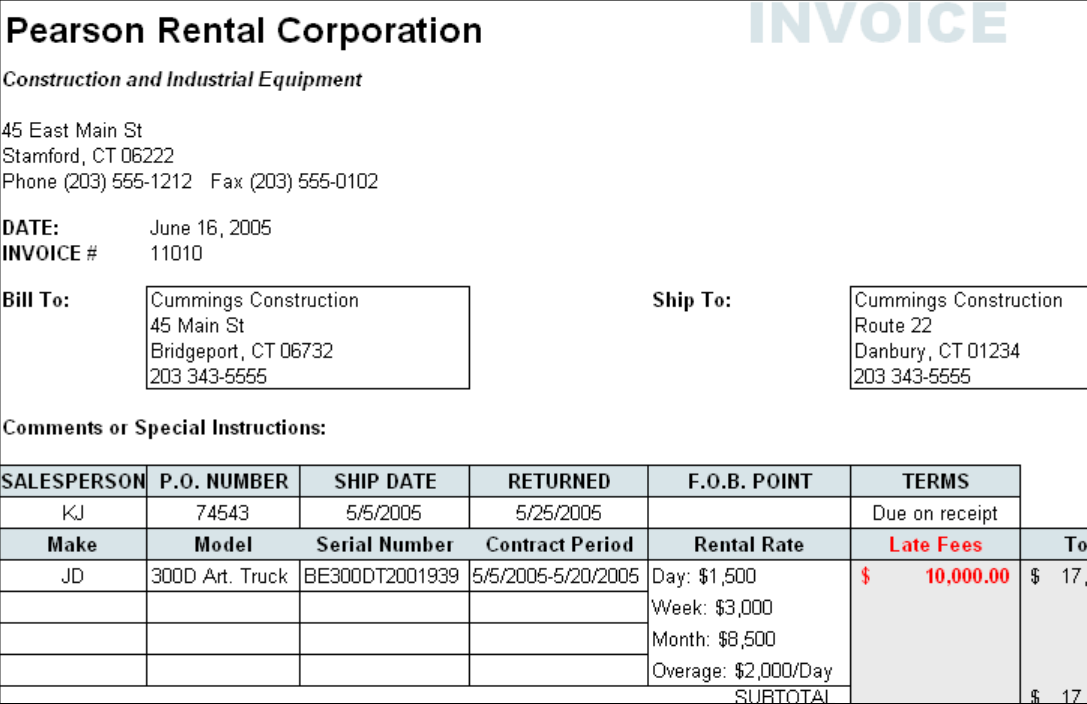The image size is (1087, 704).
Task: Select the P.O. number 74543 cell
Action: pos(223,513)
